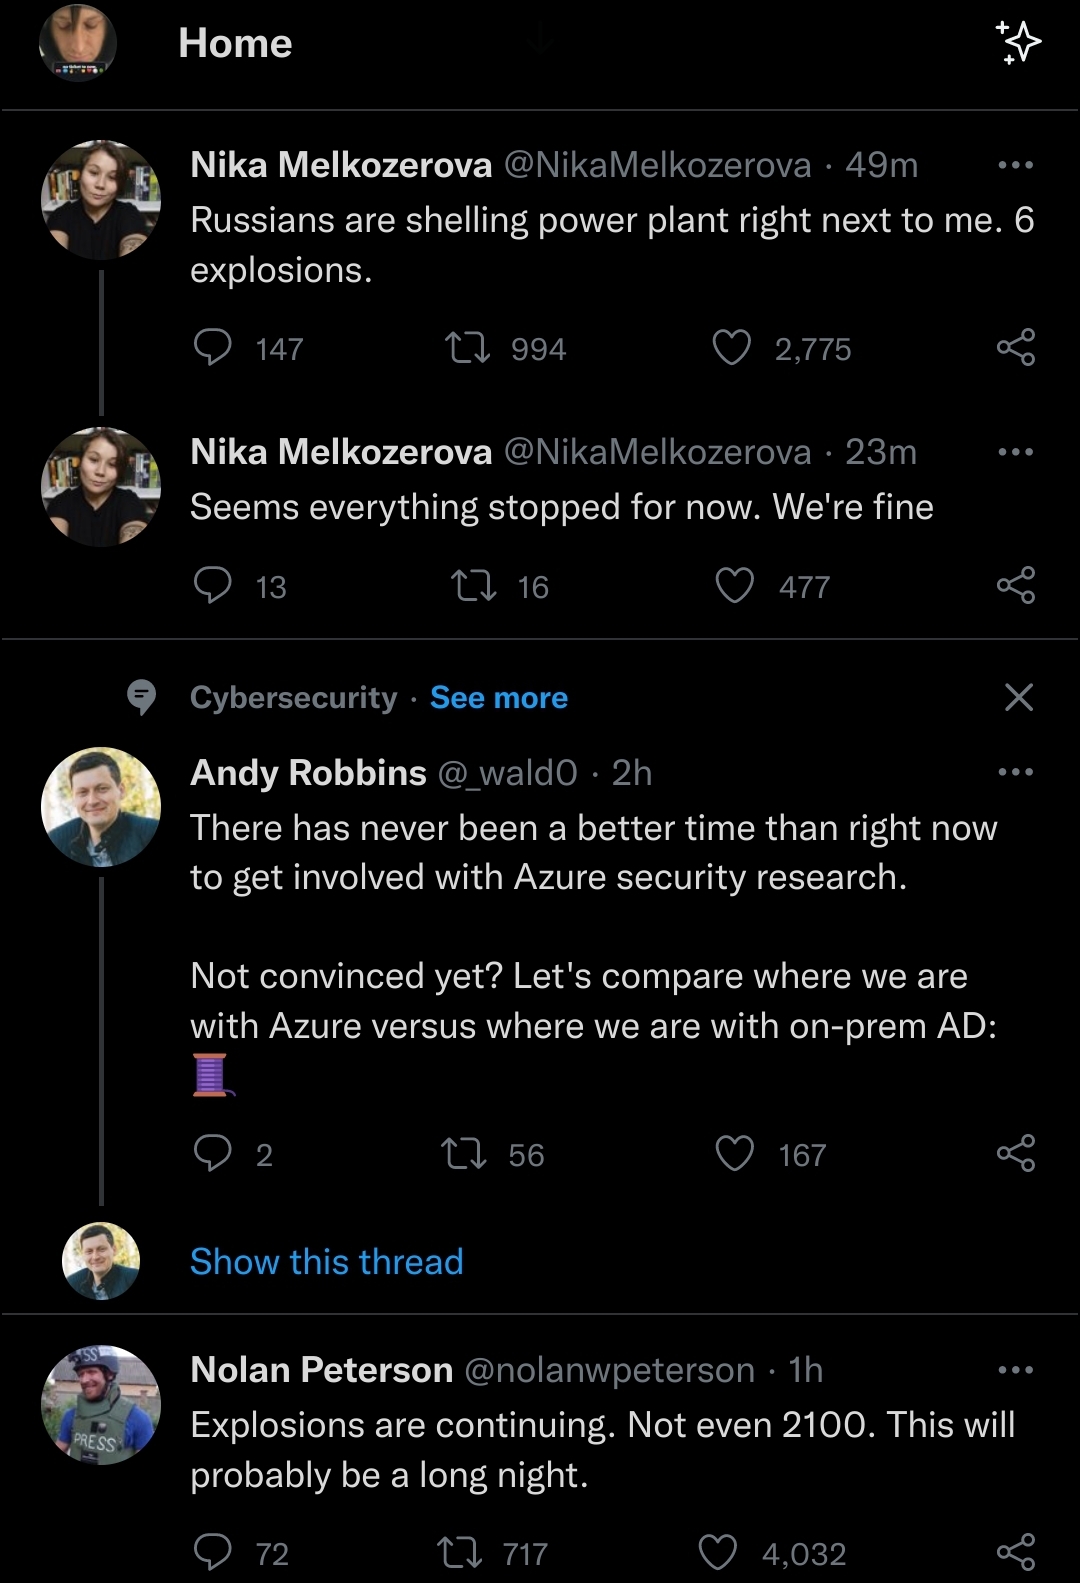Retweet the power plant shelling tweet
This screenshot has width=1080, height=1583.
(467, 348)
